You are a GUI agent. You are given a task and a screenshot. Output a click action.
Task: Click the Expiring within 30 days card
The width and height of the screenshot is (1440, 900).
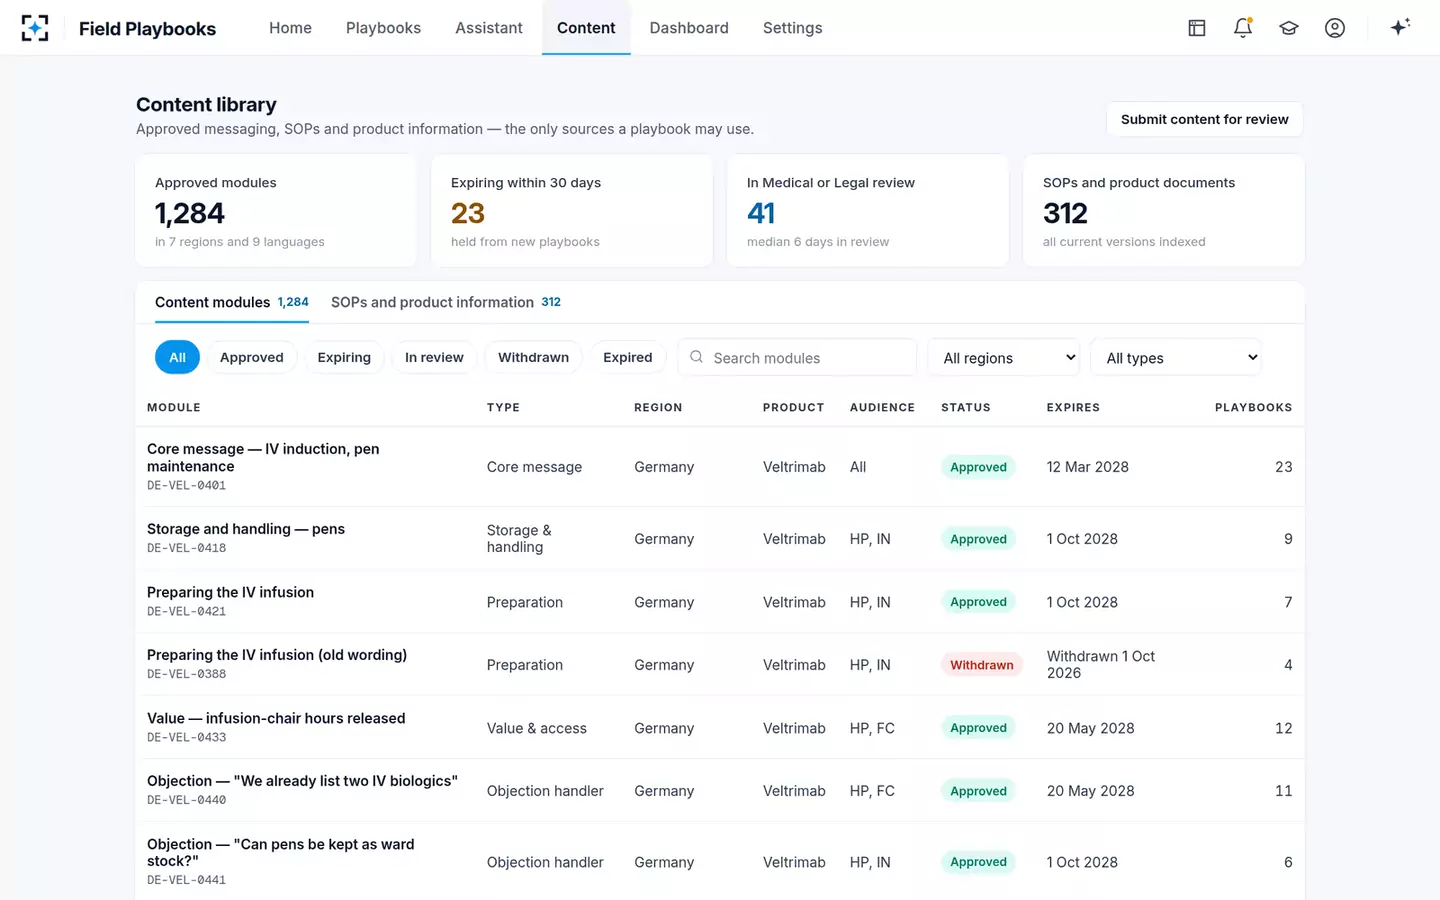pyautogui.click(x=572, y=210)
